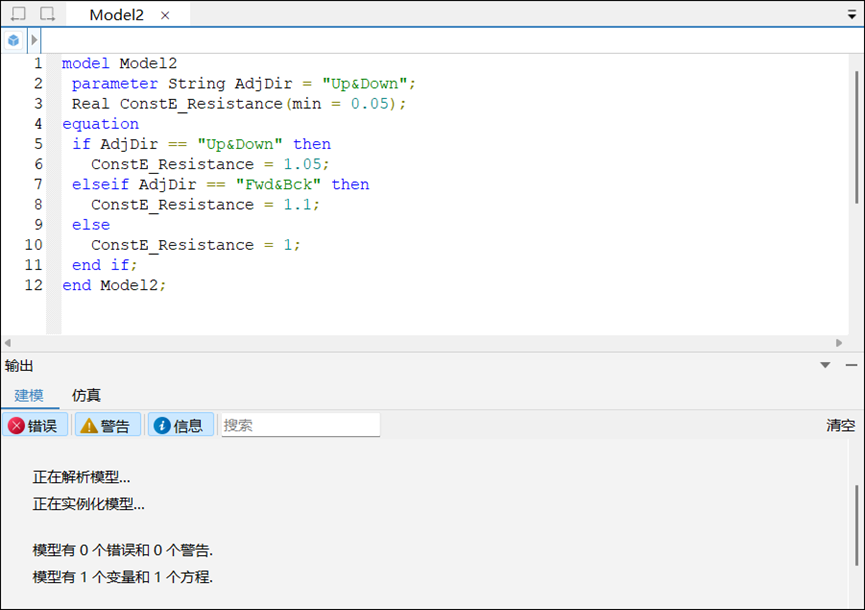Click the output panel vertical scrollbar
Image resolution: width=865 pixels, height=610 pixels.
pyautogui.click(x=856, y=525)
